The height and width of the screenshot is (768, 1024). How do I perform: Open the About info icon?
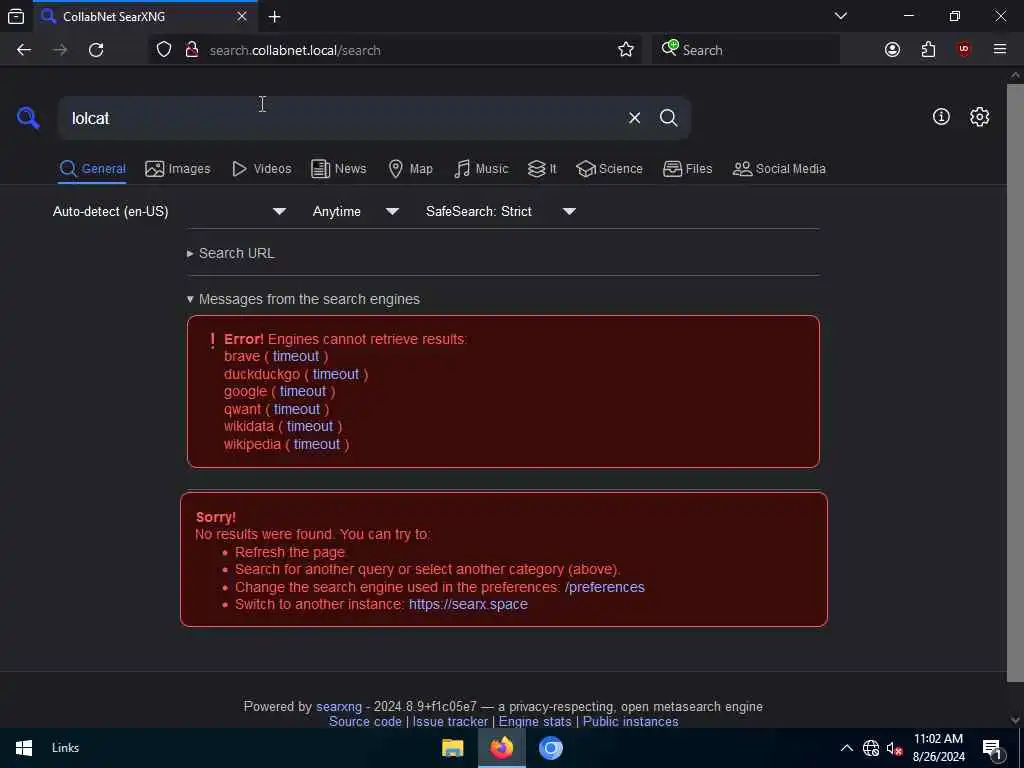coord(941,117)
